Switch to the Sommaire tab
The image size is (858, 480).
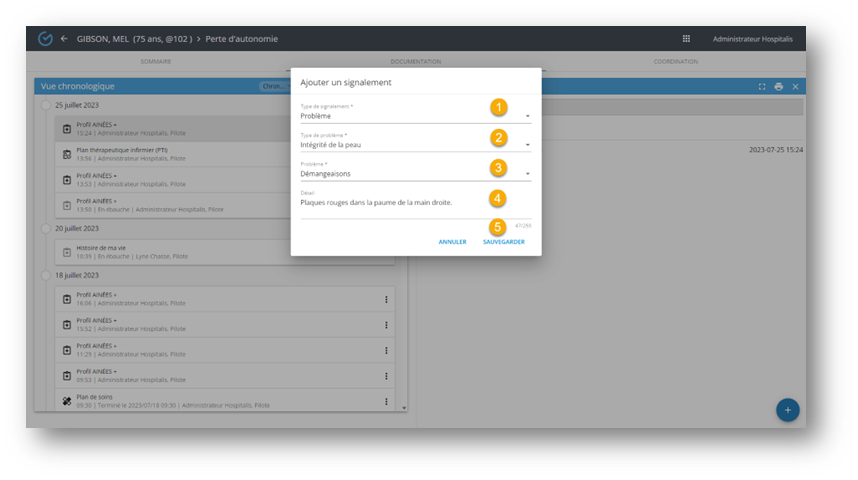(x=155, y=62)
